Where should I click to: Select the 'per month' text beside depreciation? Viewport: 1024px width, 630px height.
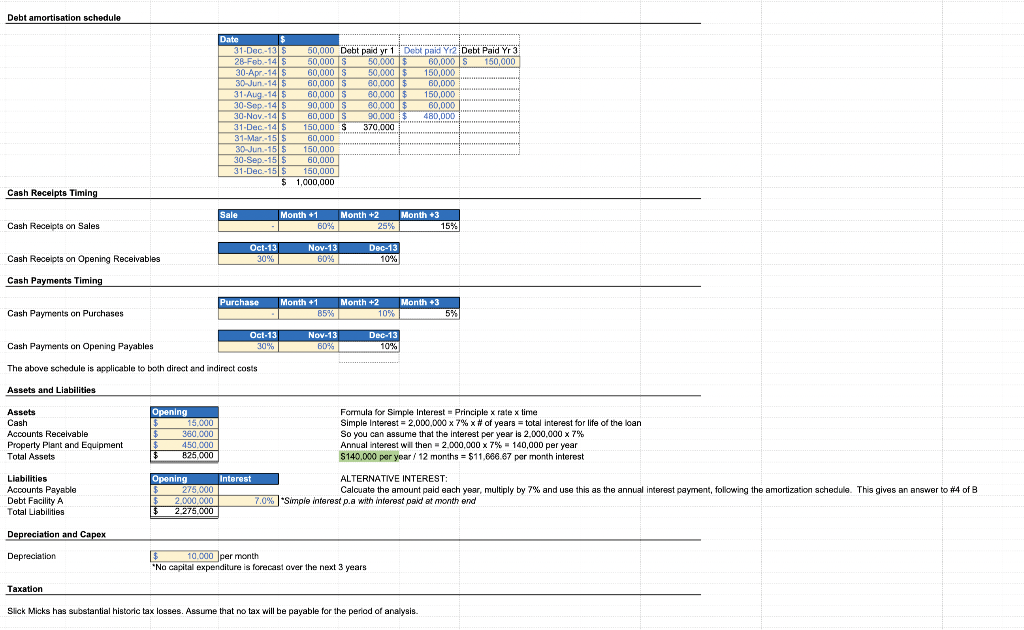coord(239,556)
